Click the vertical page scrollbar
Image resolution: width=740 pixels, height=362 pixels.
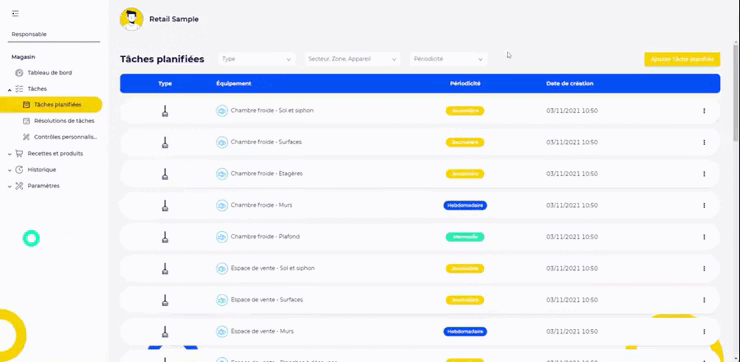click(x=735, y=93)
